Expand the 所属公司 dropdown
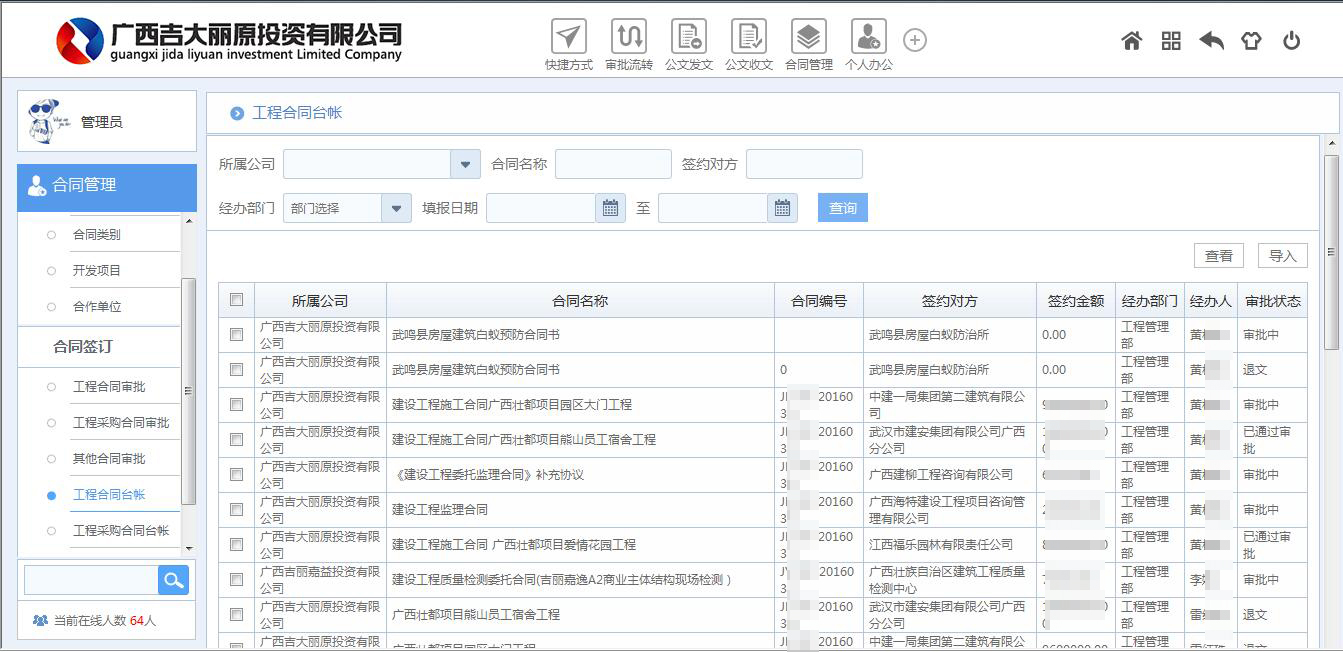This screenshot has height=652, width=1343. [465, 164]
